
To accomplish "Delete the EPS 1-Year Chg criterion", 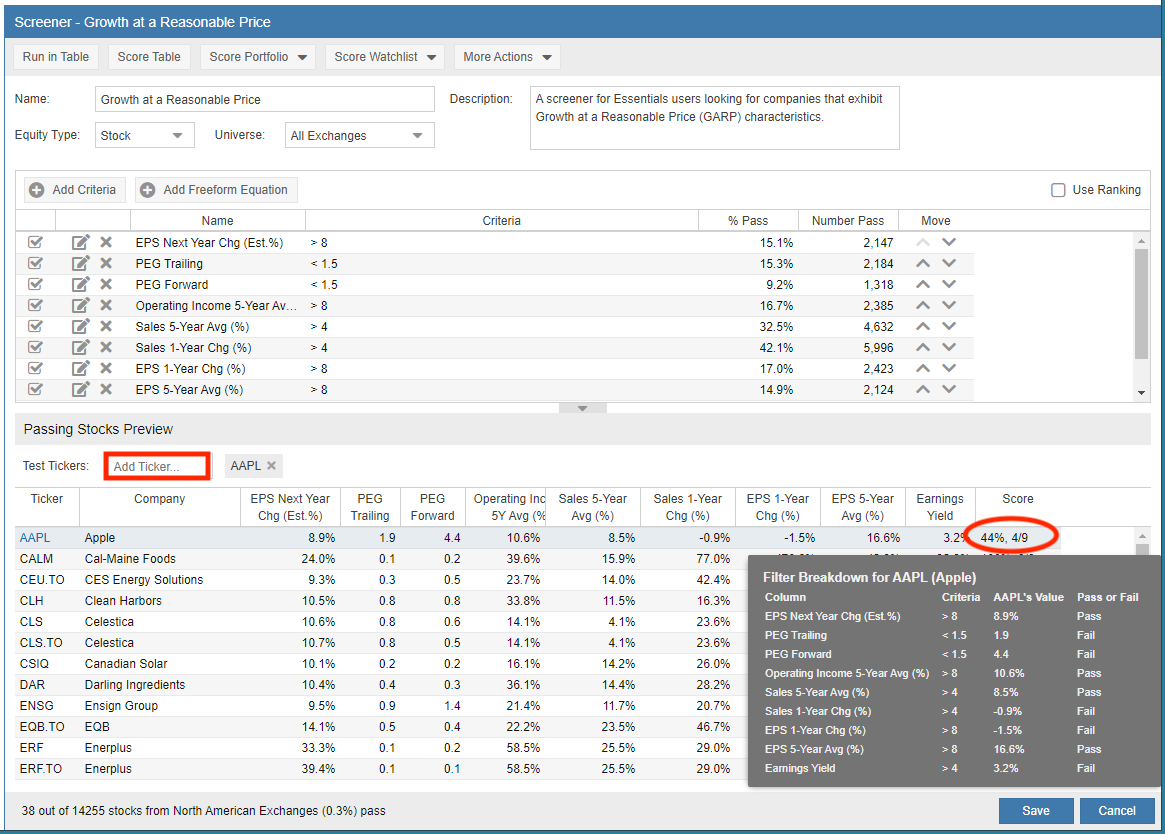I will pyautogui.click(x=106, y=368).
